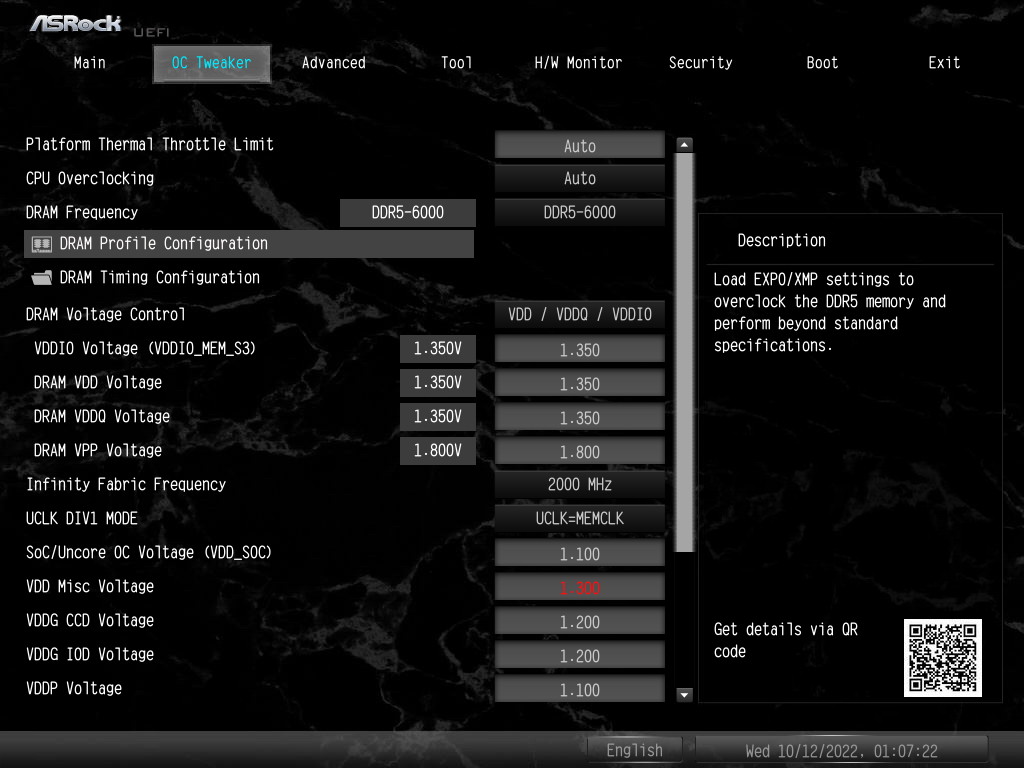This screenshot has height=768, width=1024.
Task: Click the Description panel heading
Action: [x=781, y=240]
